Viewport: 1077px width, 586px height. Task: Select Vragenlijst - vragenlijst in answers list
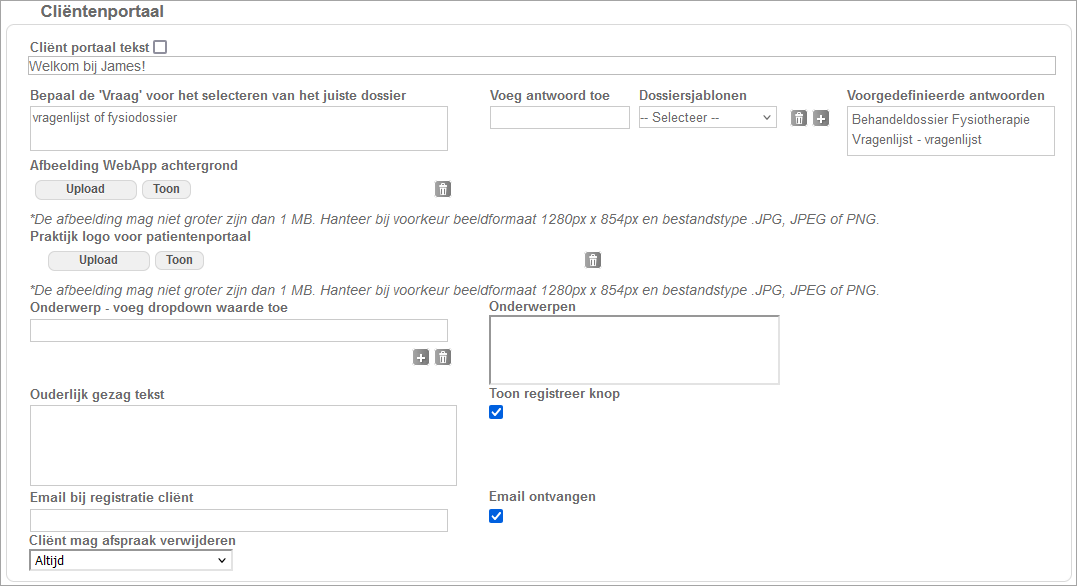point(916,140)
